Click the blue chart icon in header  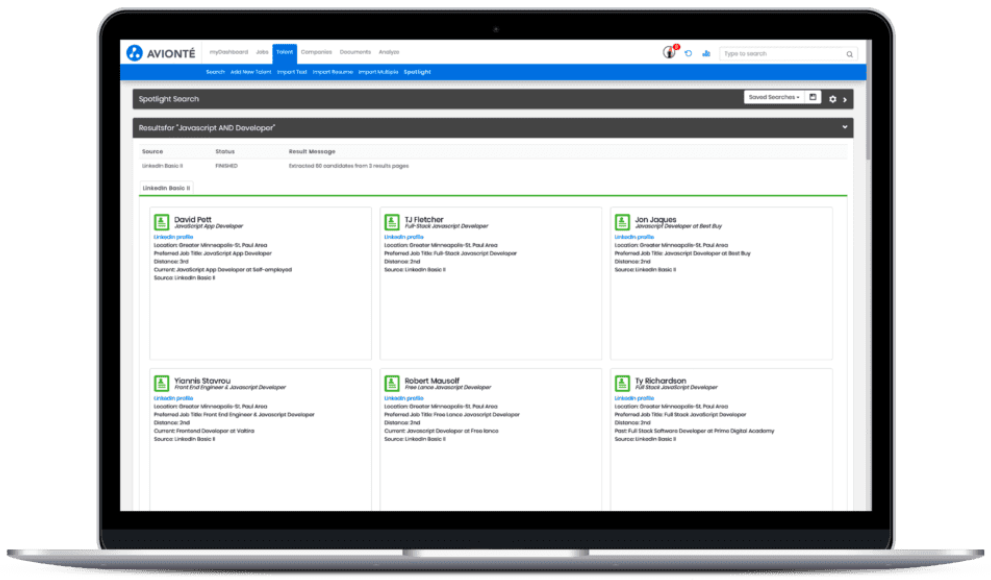pos(706,53)
